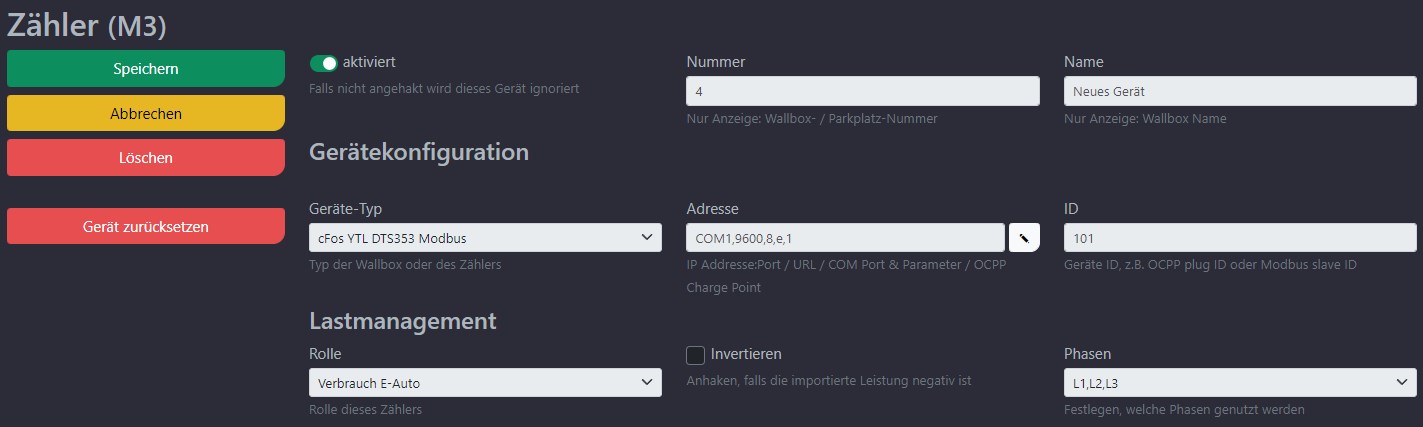Select the Adresse field with COM1,9600,8,e,1
The width and height of the screenshot is (1423, 427).
click(845, 238)
